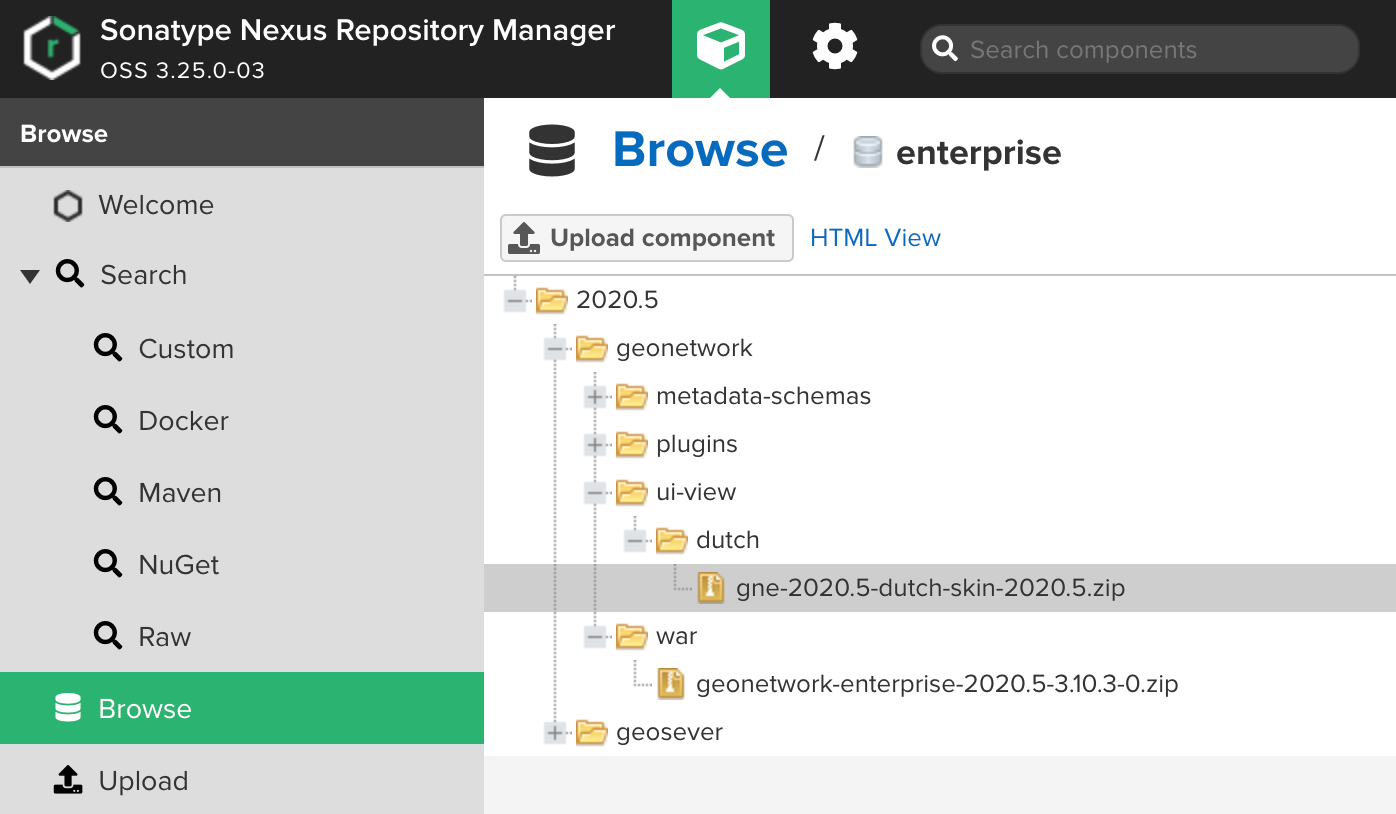Open Upload in the sidebar

[x=242, y=780]
